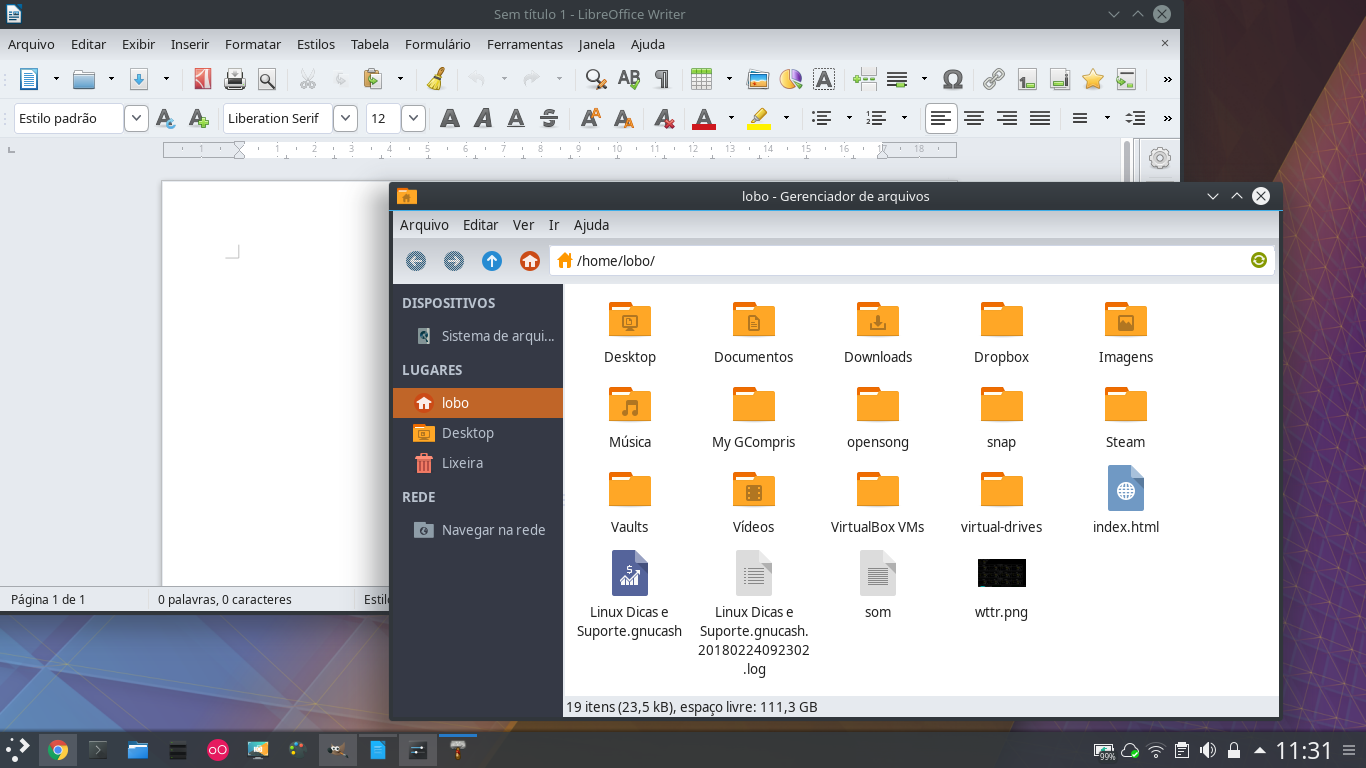Open the font name dropdown

[345, 117]
